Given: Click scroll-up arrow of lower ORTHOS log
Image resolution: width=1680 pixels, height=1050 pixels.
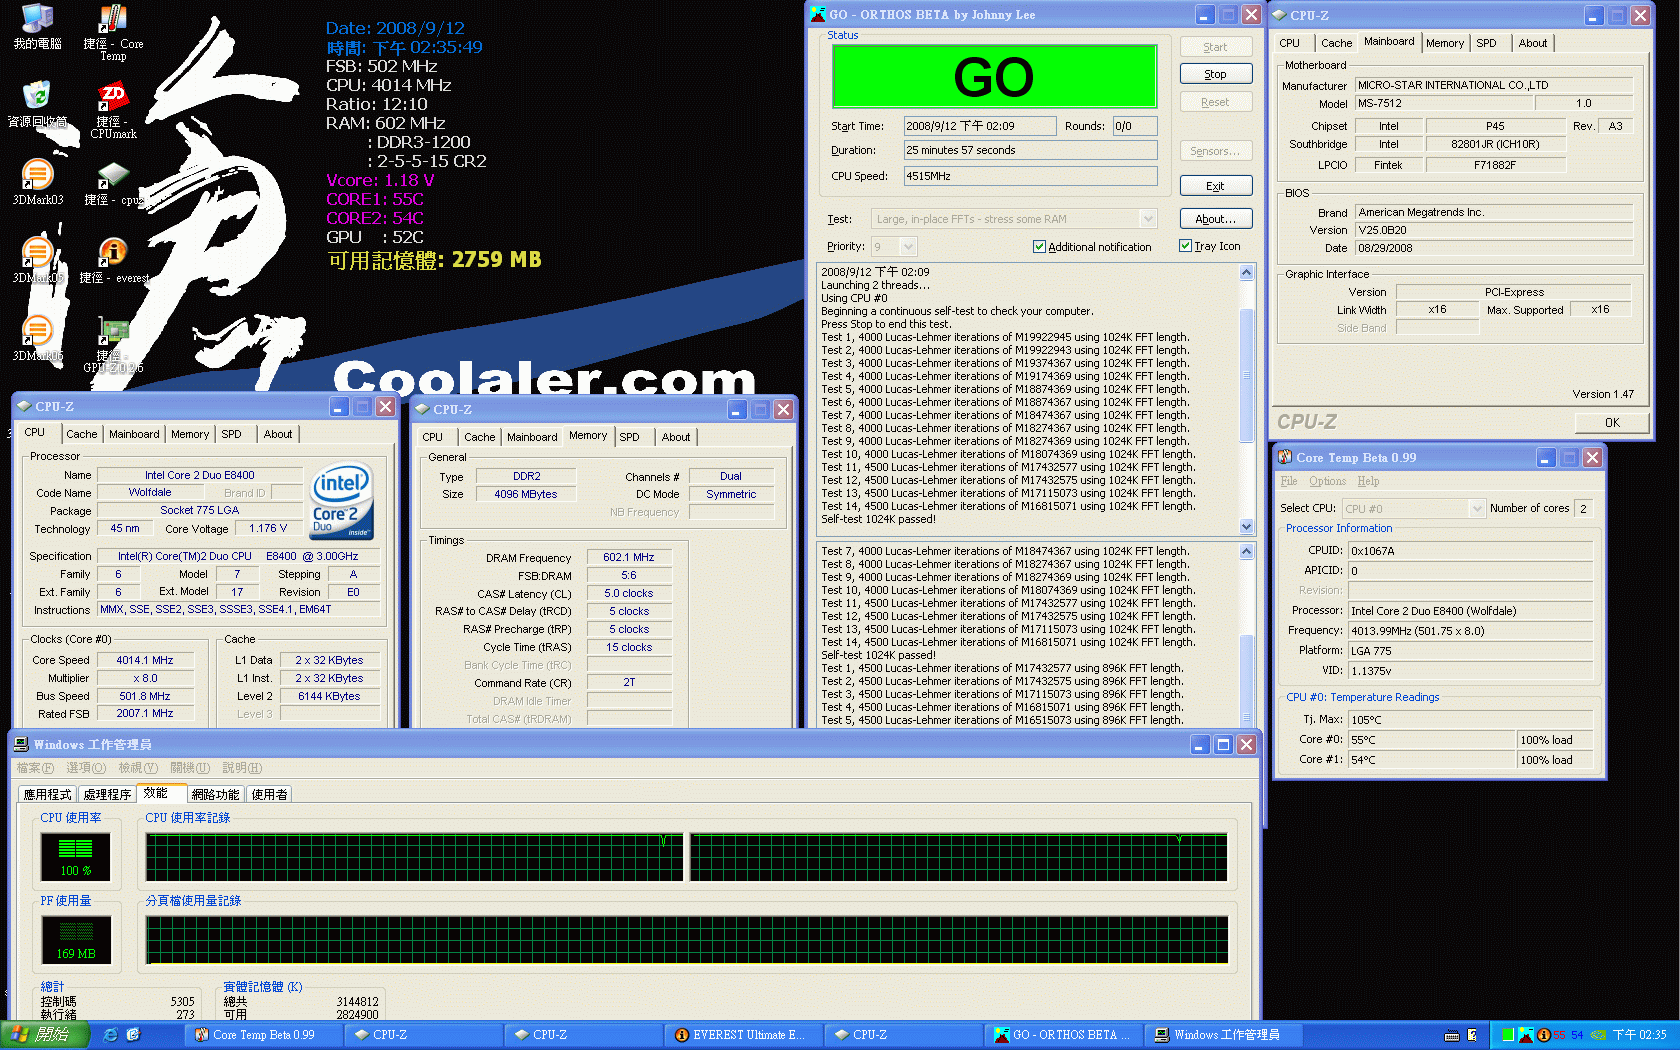Looking at the screenshot, I should pos(1246,551).
